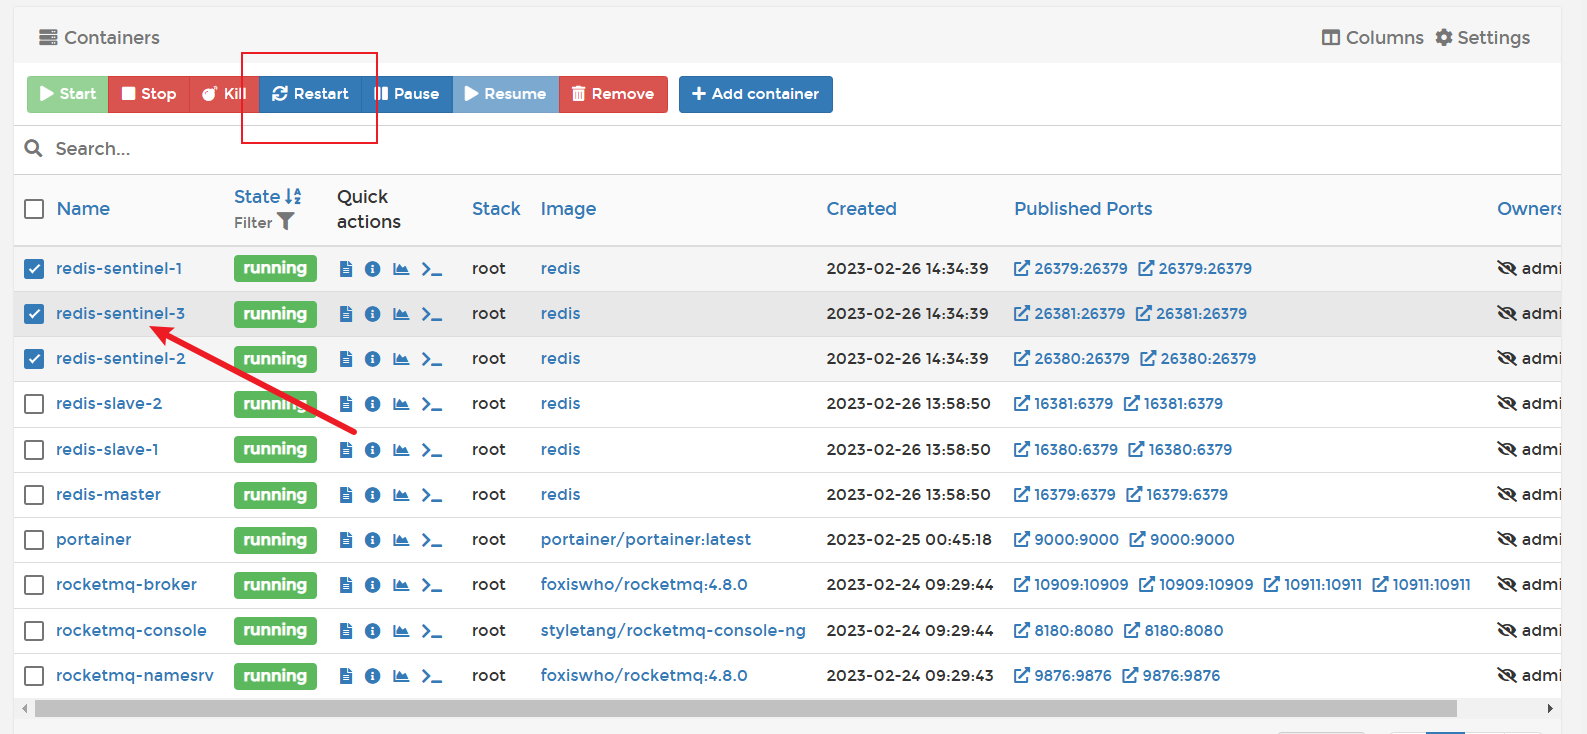Open logs icon for rocketmq-namesrv
The width and height of the screenshot is (1587, 734).
tap(346, 676)
